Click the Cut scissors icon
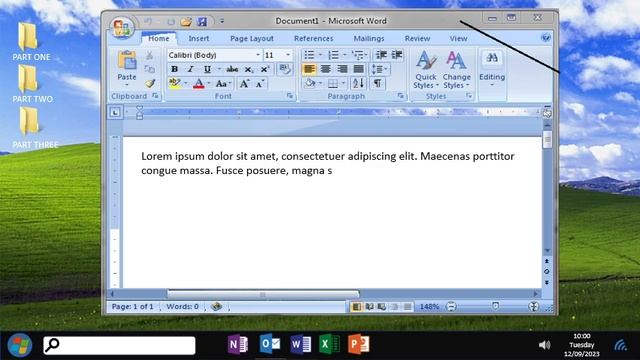The width and height of the screenshot is (640, 360). tap(150, 55)
